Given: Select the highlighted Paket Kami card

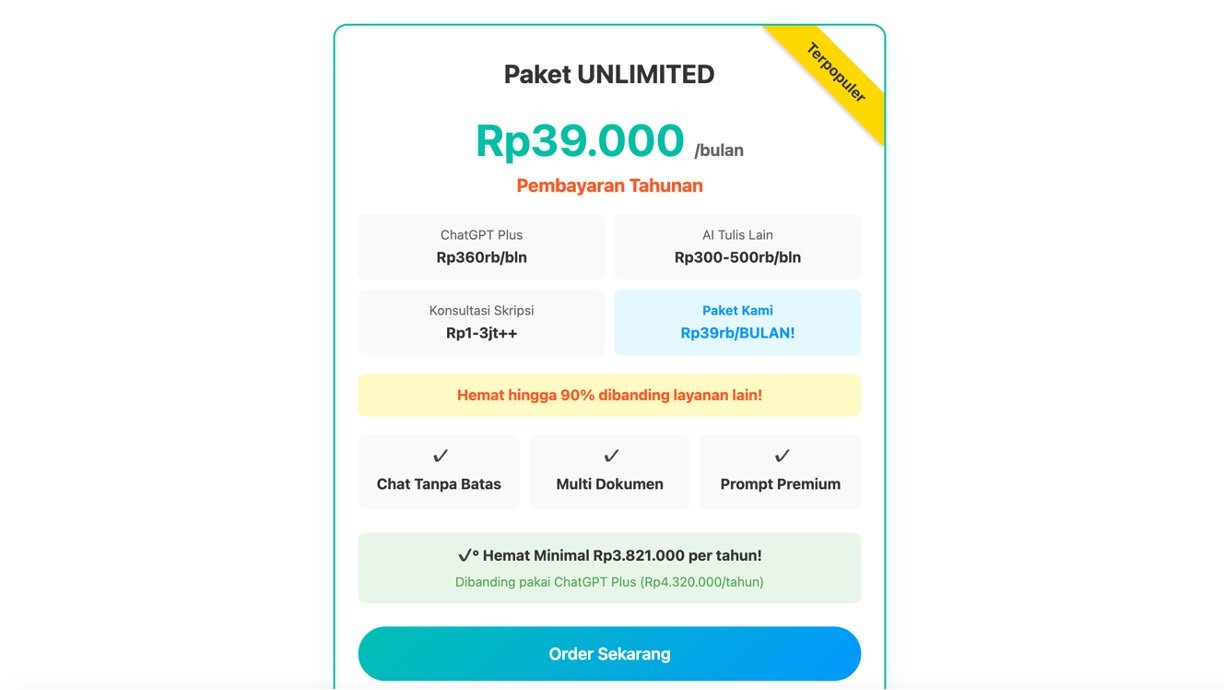Looking at the screenshot, I should tap(737, 322).
